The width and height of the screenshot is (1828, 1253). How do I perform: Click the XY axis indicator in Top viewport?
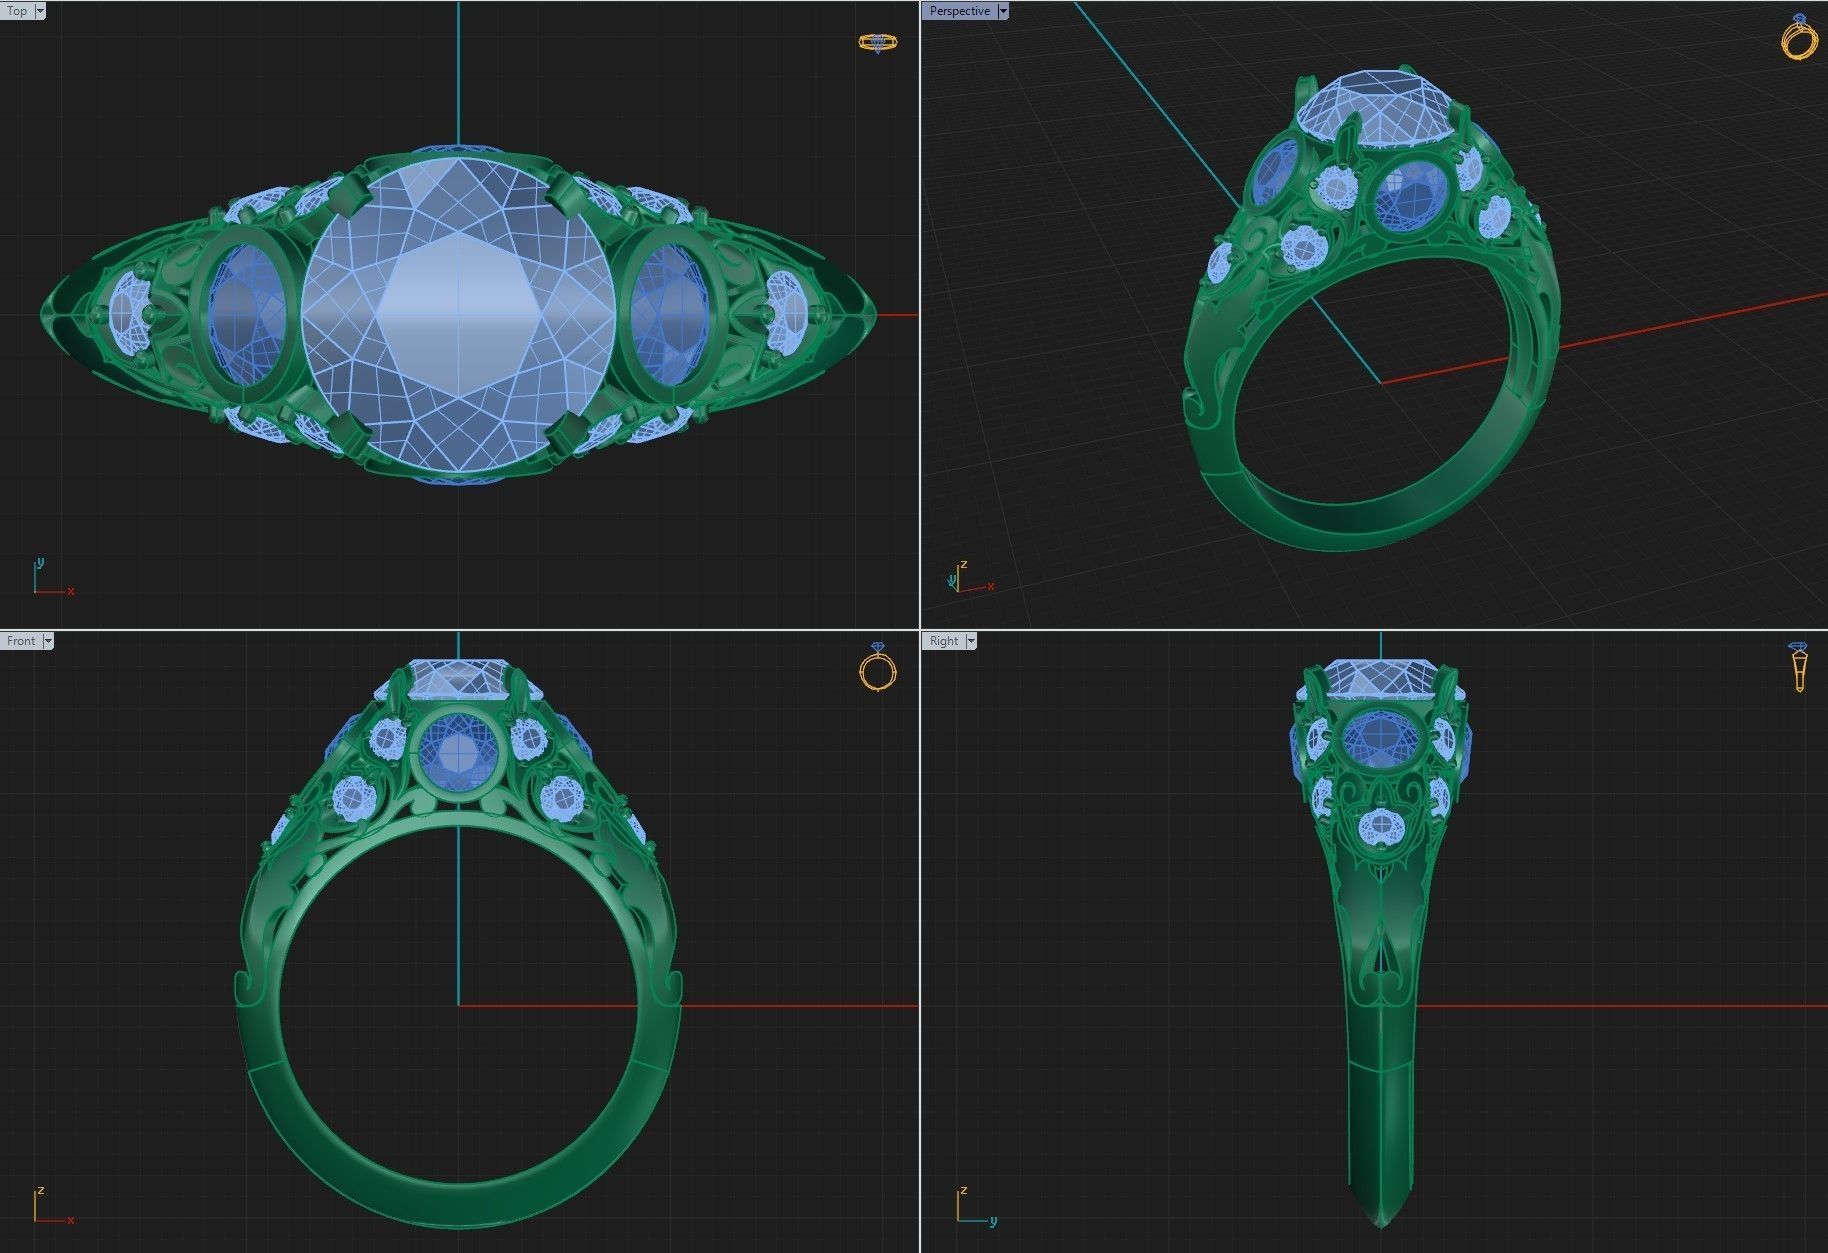coord(52,577)
